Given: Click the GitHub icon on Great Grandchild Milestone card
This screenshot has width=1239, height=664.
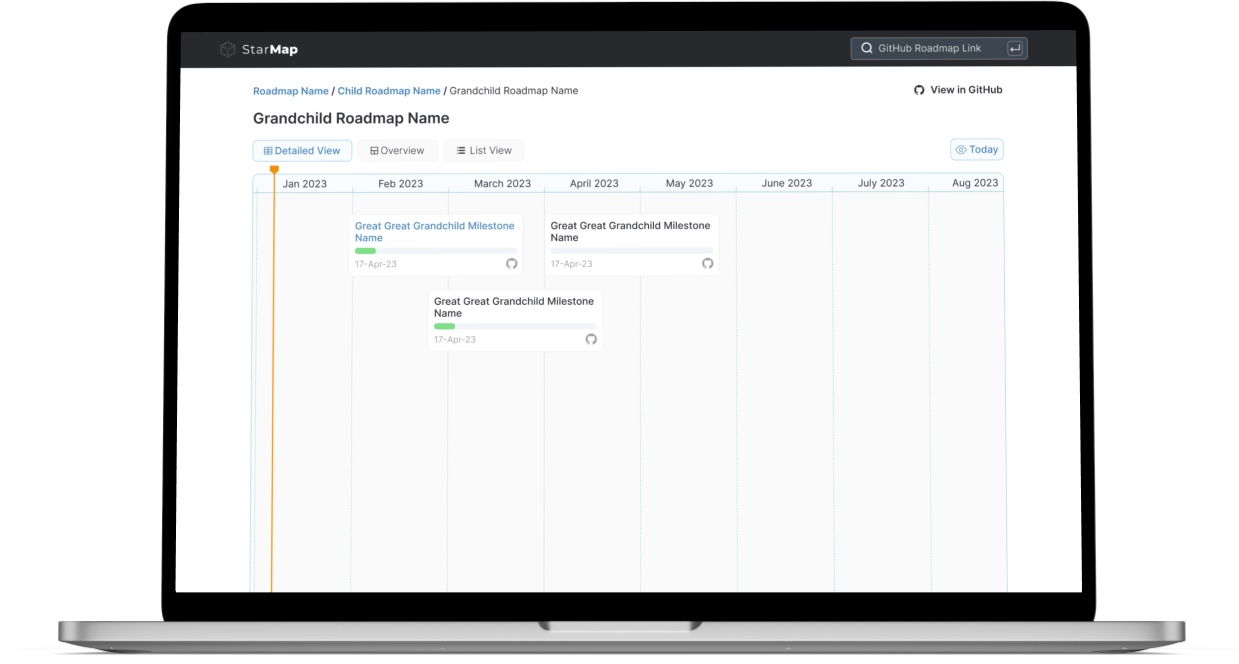Looking at the screenshot, I should coord(708,264).
